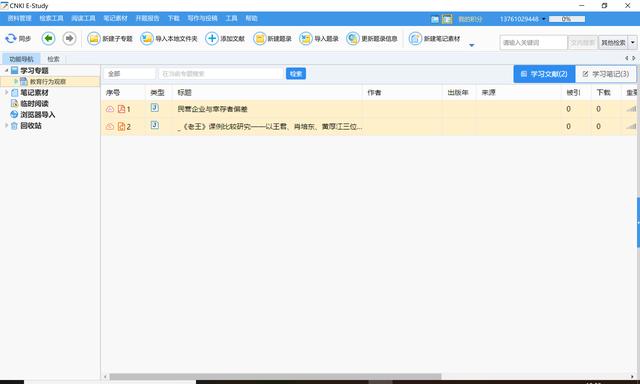Expand the 笔记素材 tree node

7,93
